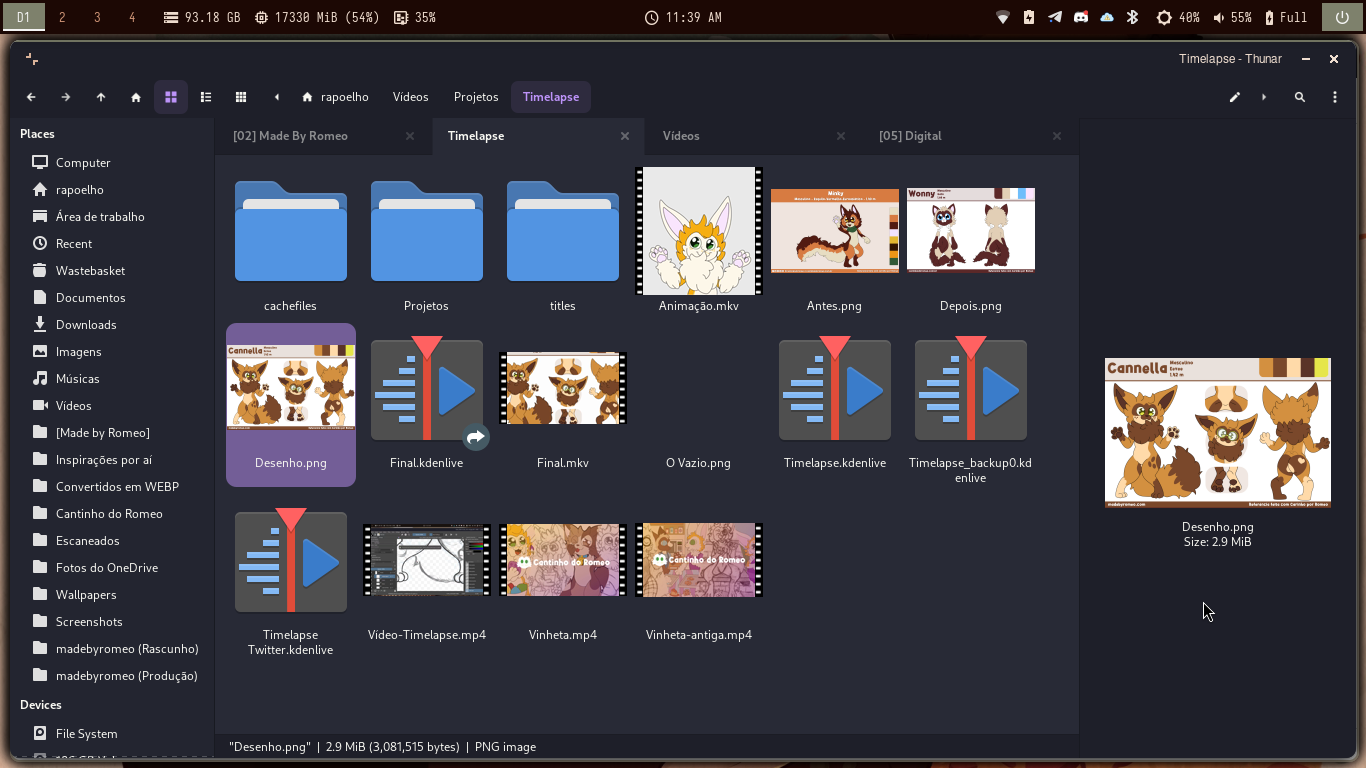Screen dimensions: 1366x768
Task: Click the brightness 40% indicator in top bar
Action: pyautogui.click(x=1177, y=17)
